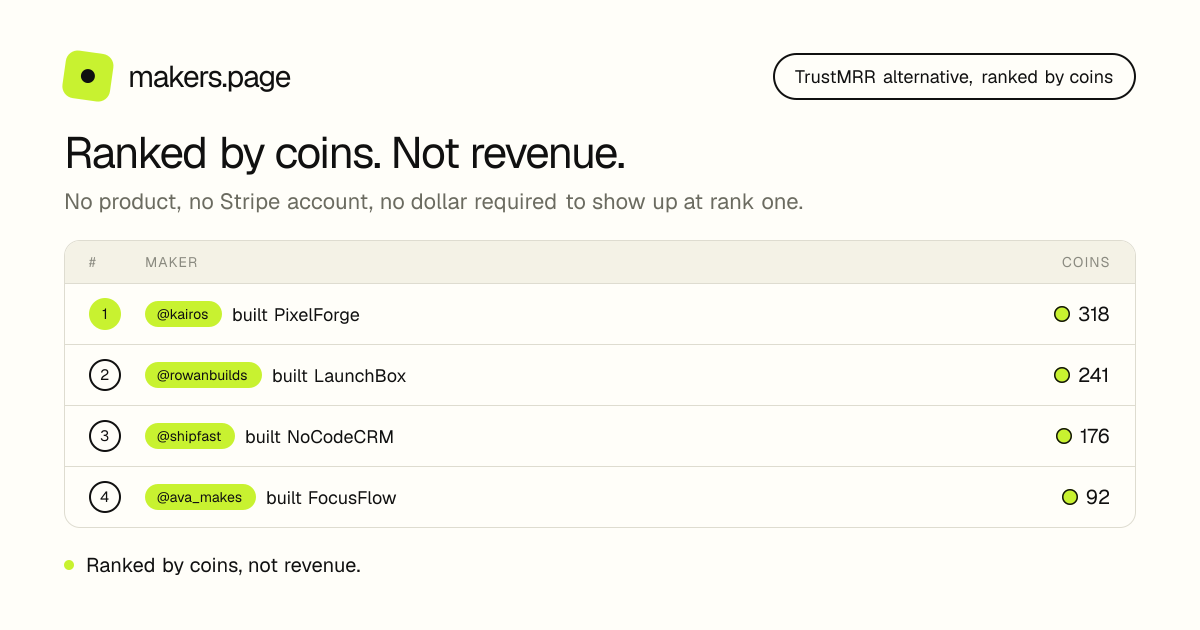Click the # column header
The image size is (1200, 630).
pyautogui.click(x=92, y=263)
